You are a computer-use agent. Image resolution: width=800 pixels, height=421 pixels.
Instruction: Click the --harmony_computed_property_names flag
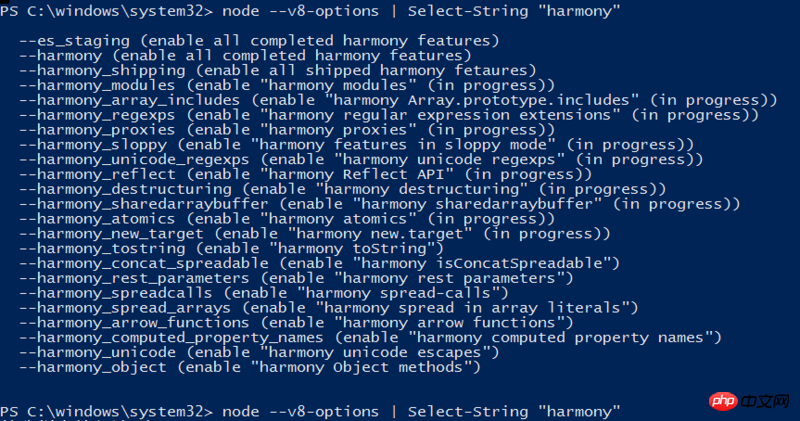point(171,337)
